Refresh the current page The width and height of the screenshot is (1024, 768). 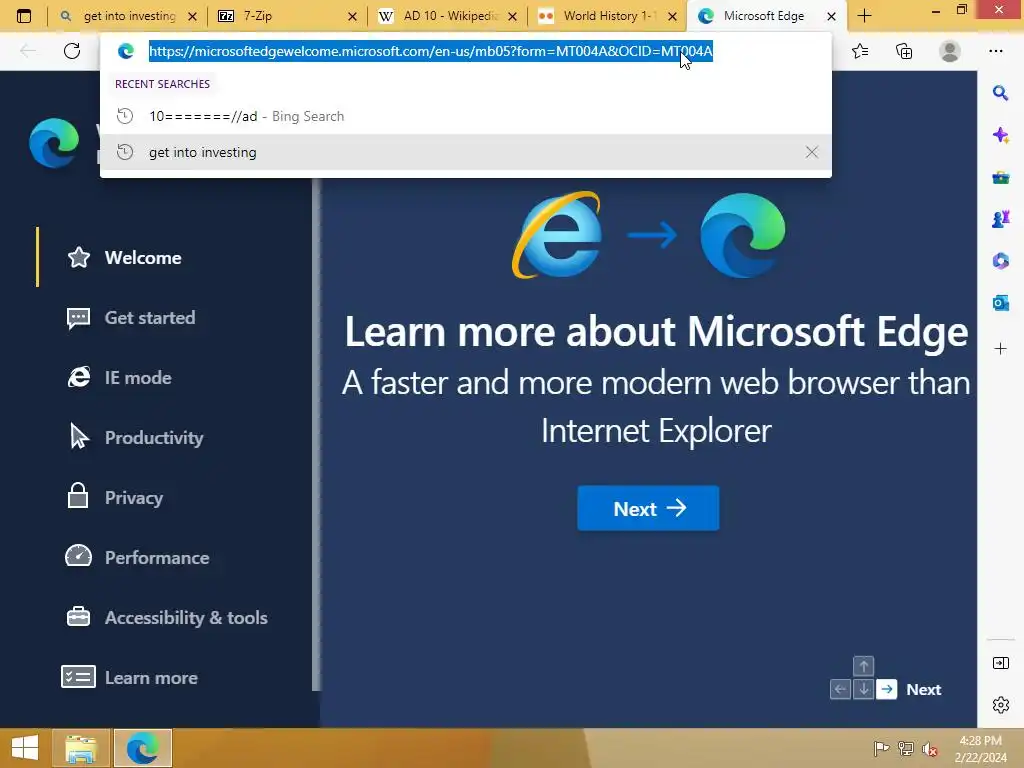(72, 51)
